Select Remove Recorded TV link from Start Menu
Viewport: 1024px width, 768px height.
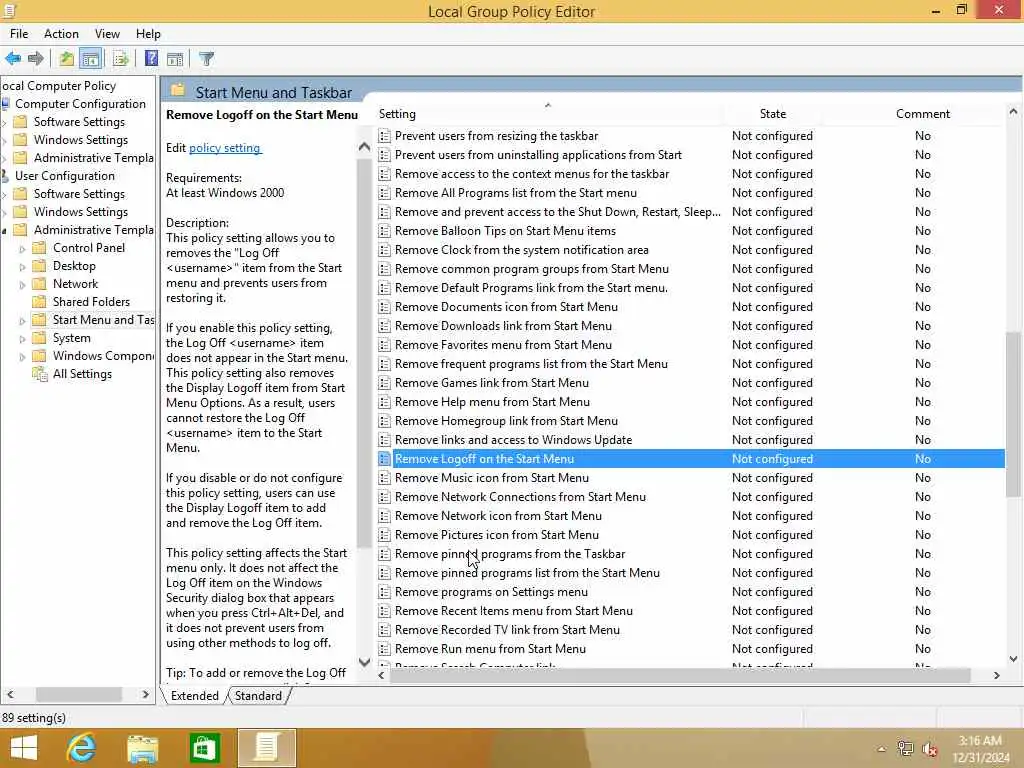pos(507,630)
